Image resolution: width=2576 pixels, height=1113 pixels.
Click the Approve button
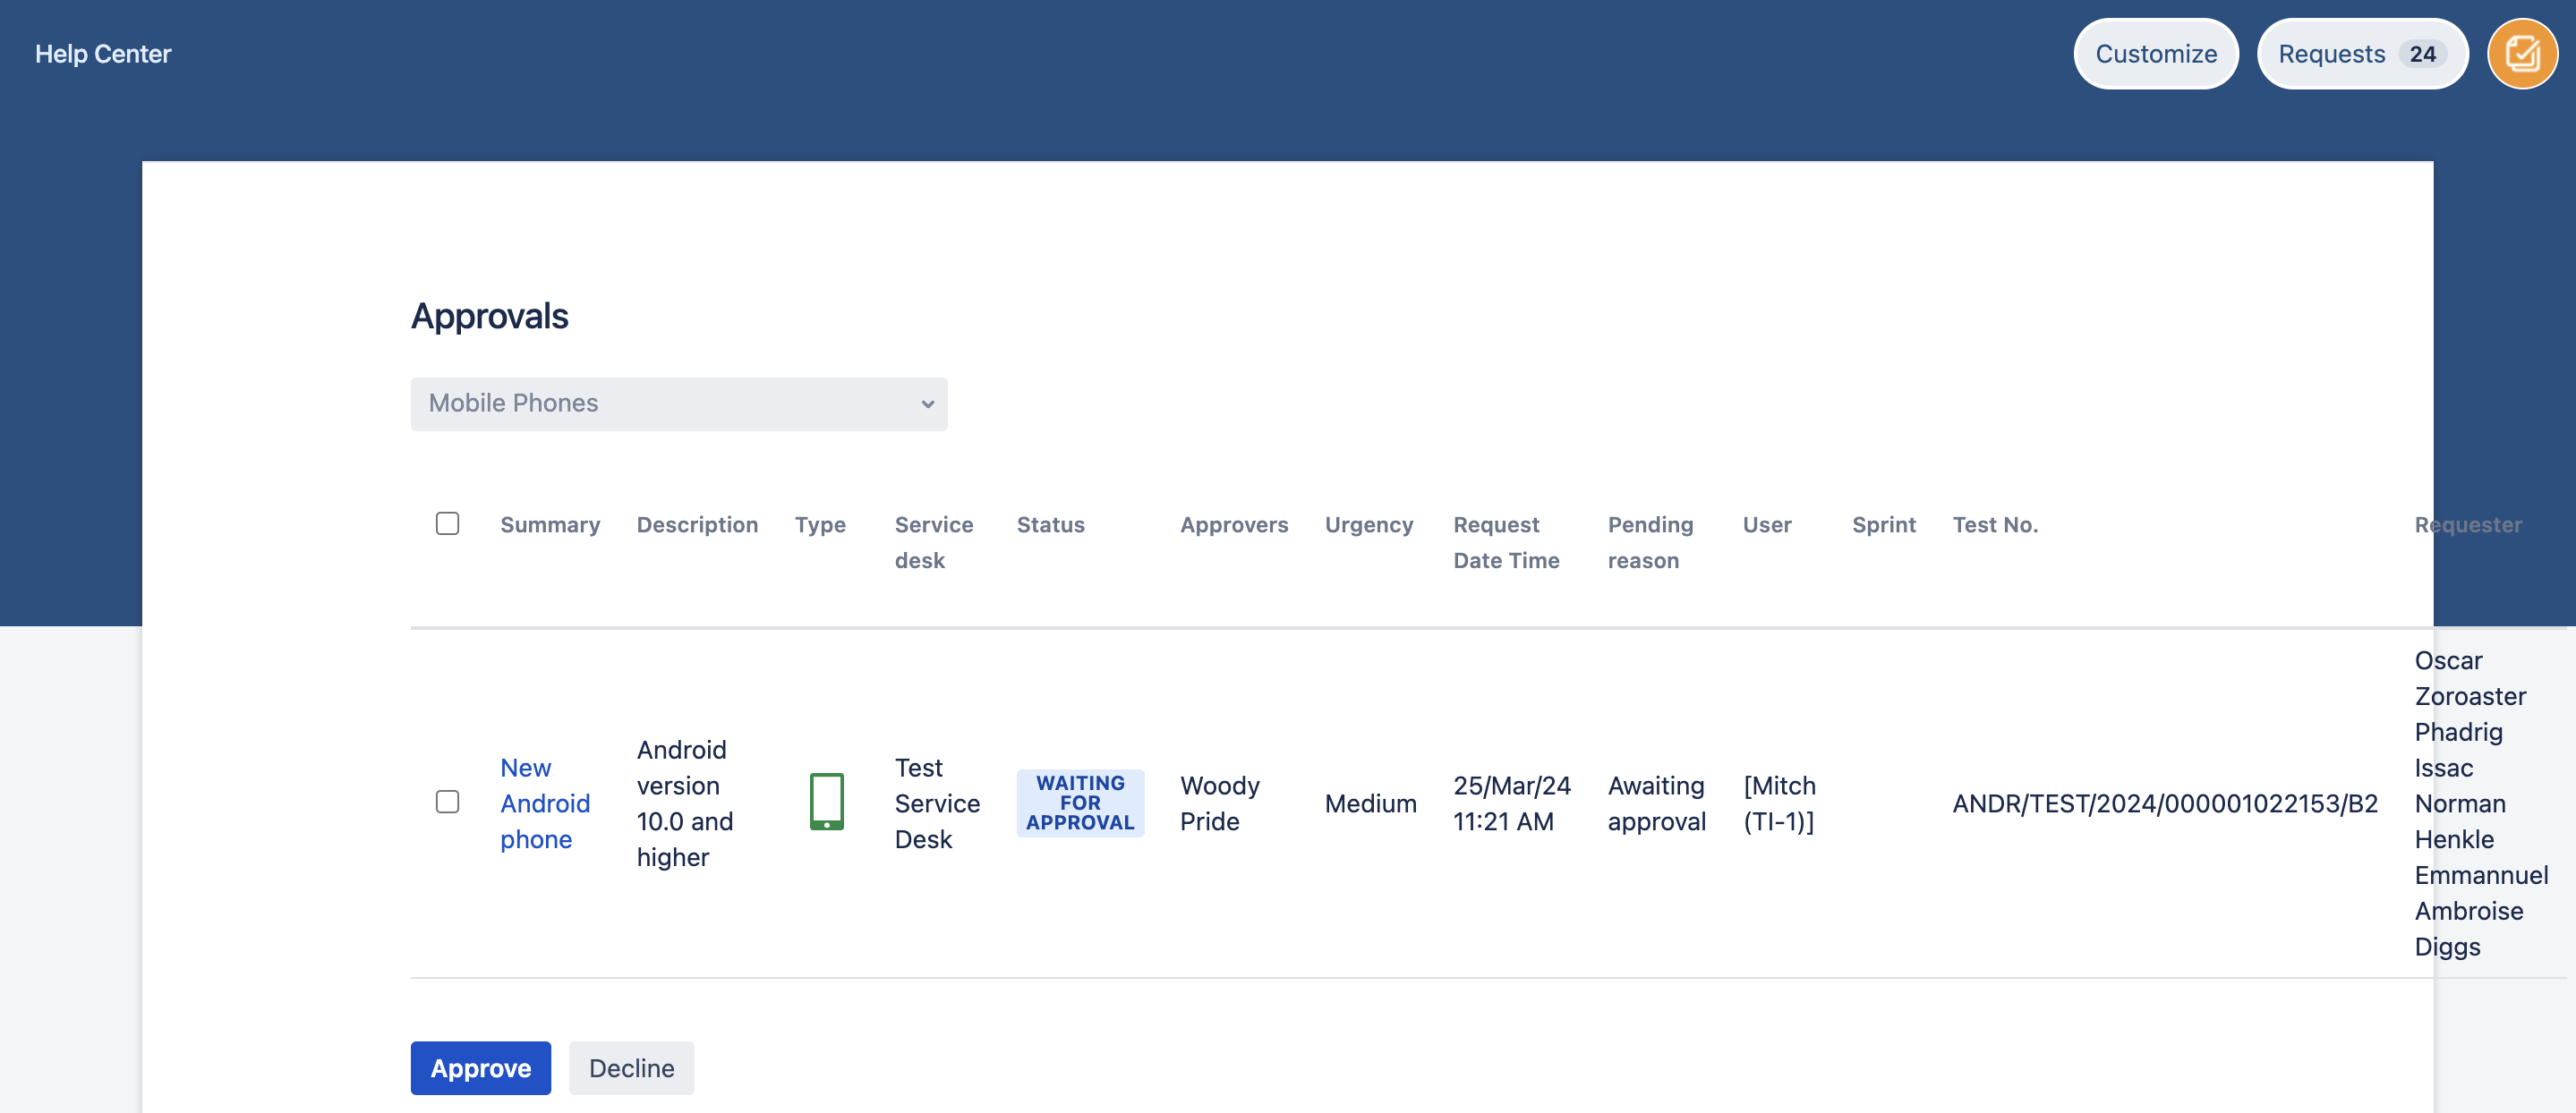pos(480,1067)
